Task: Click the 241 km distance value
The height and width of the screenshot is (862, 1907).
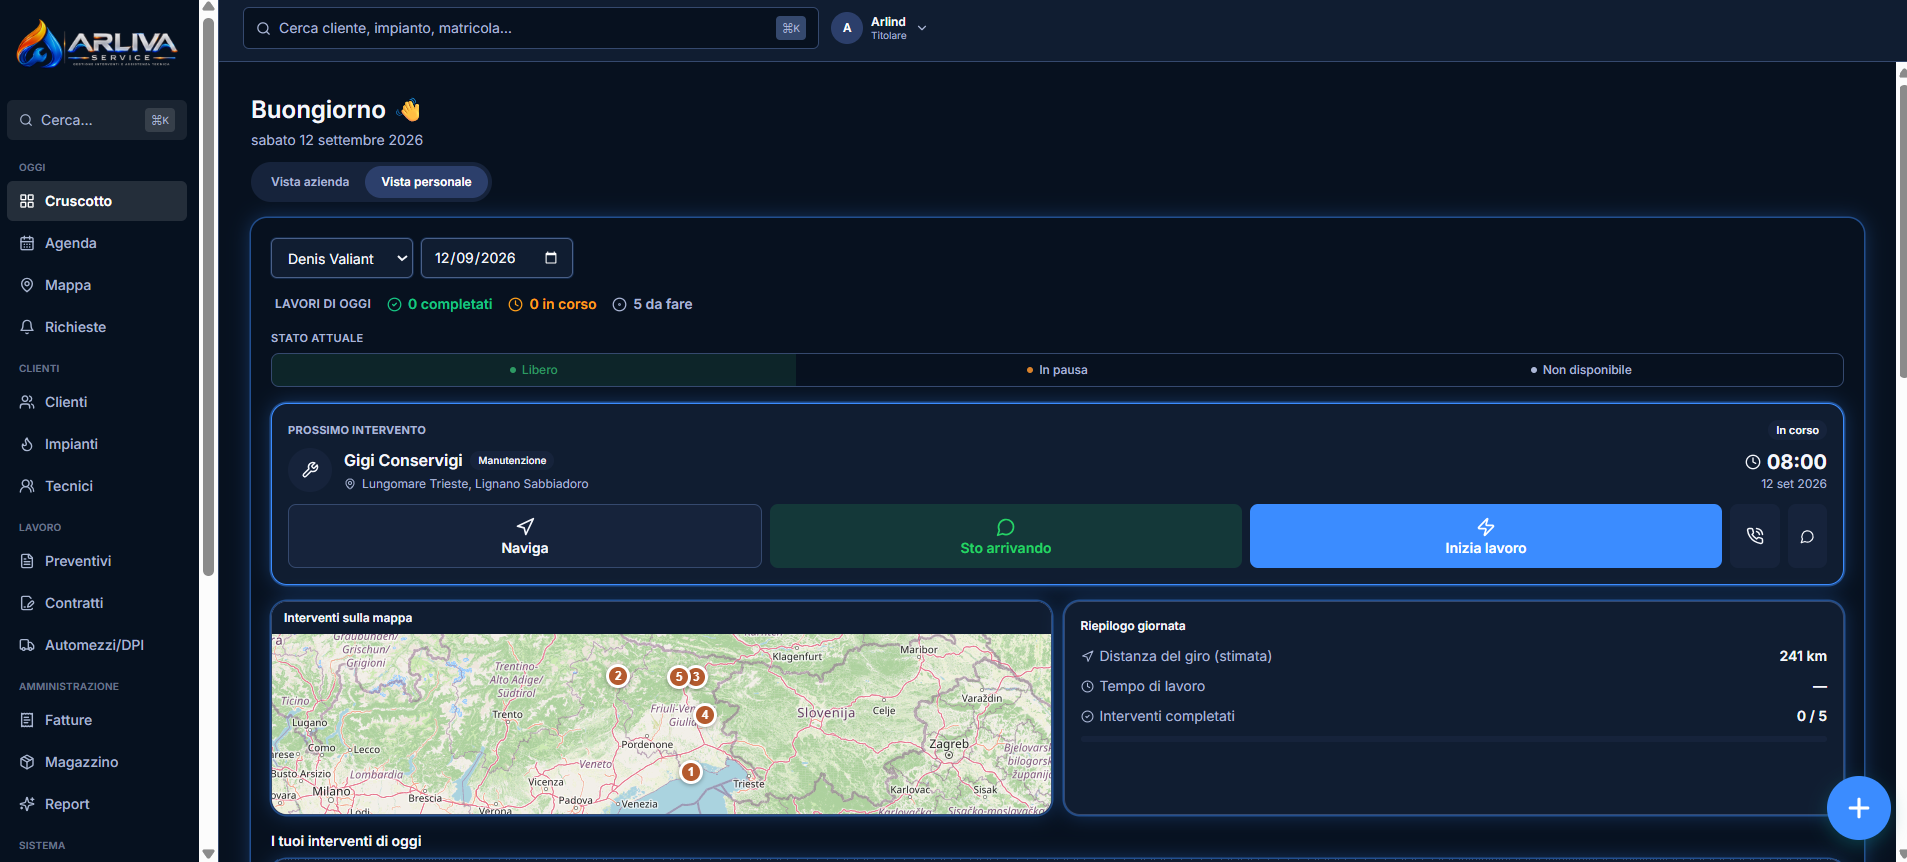Action: (x=1803, y=656)
